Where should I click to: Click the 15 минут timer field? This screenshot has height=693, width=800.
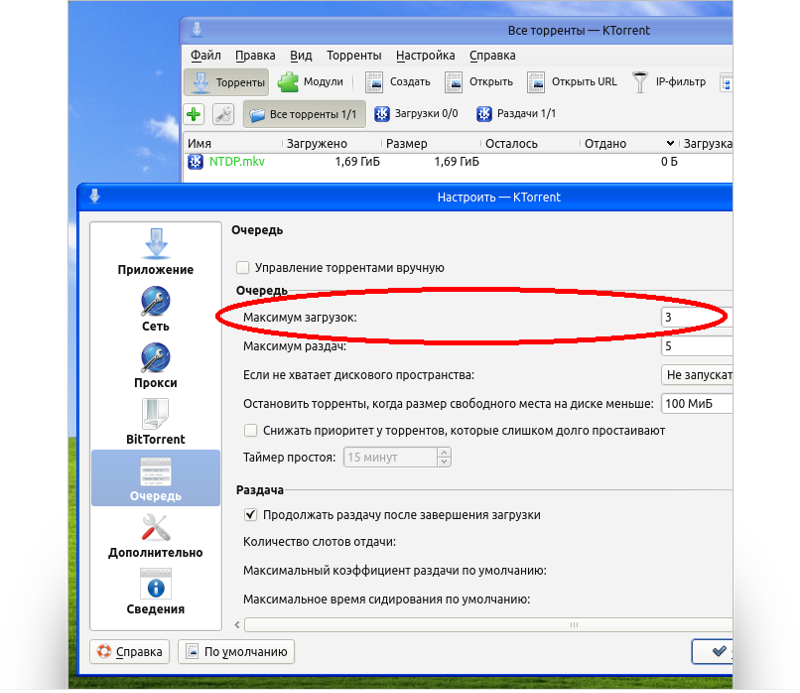pos(391,457)
